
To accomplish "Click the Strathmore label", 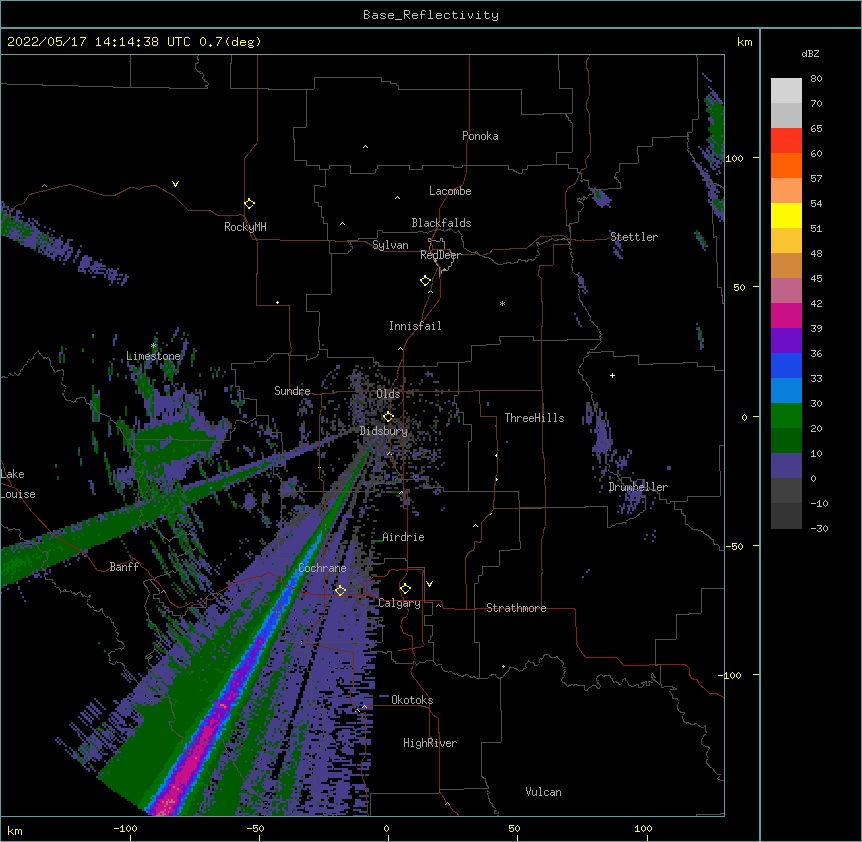I will point(516,608).
